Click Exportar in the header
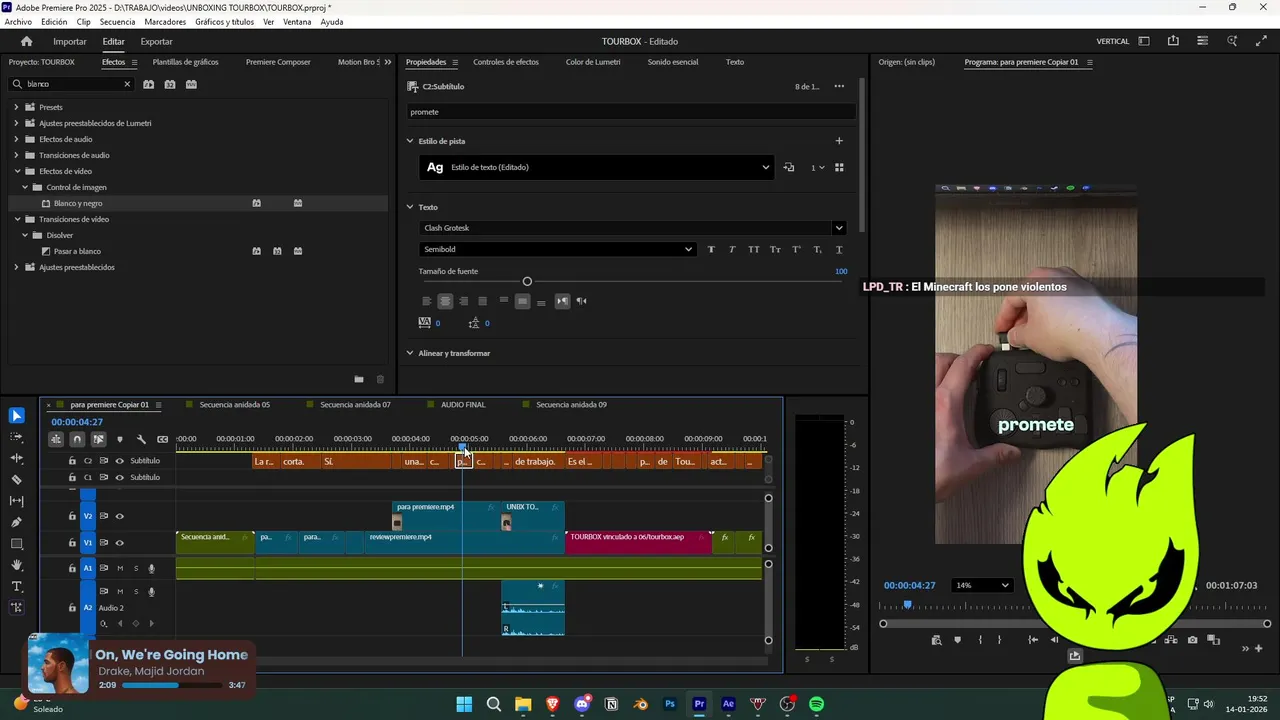This screenshot has width=1280, height=720. (x=156, y=41)
